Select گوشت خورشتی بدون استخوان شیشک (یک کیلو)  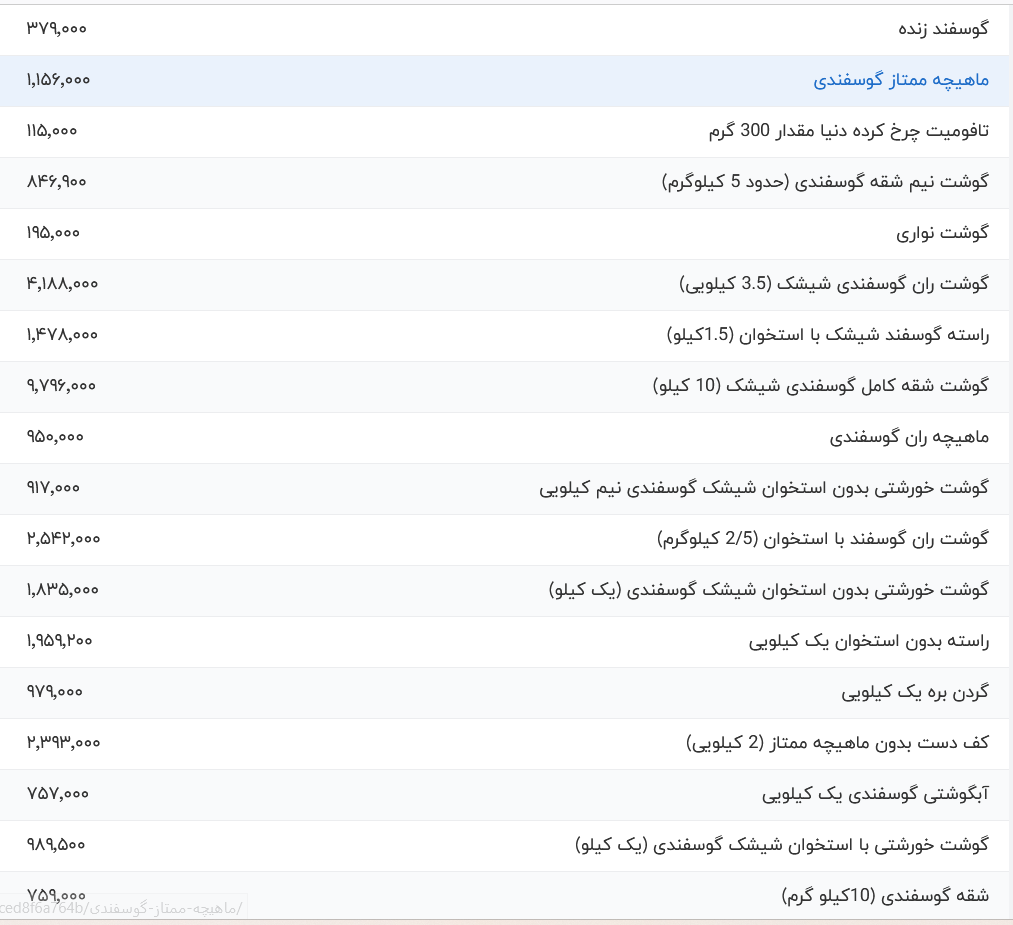[x=769, y=590]
